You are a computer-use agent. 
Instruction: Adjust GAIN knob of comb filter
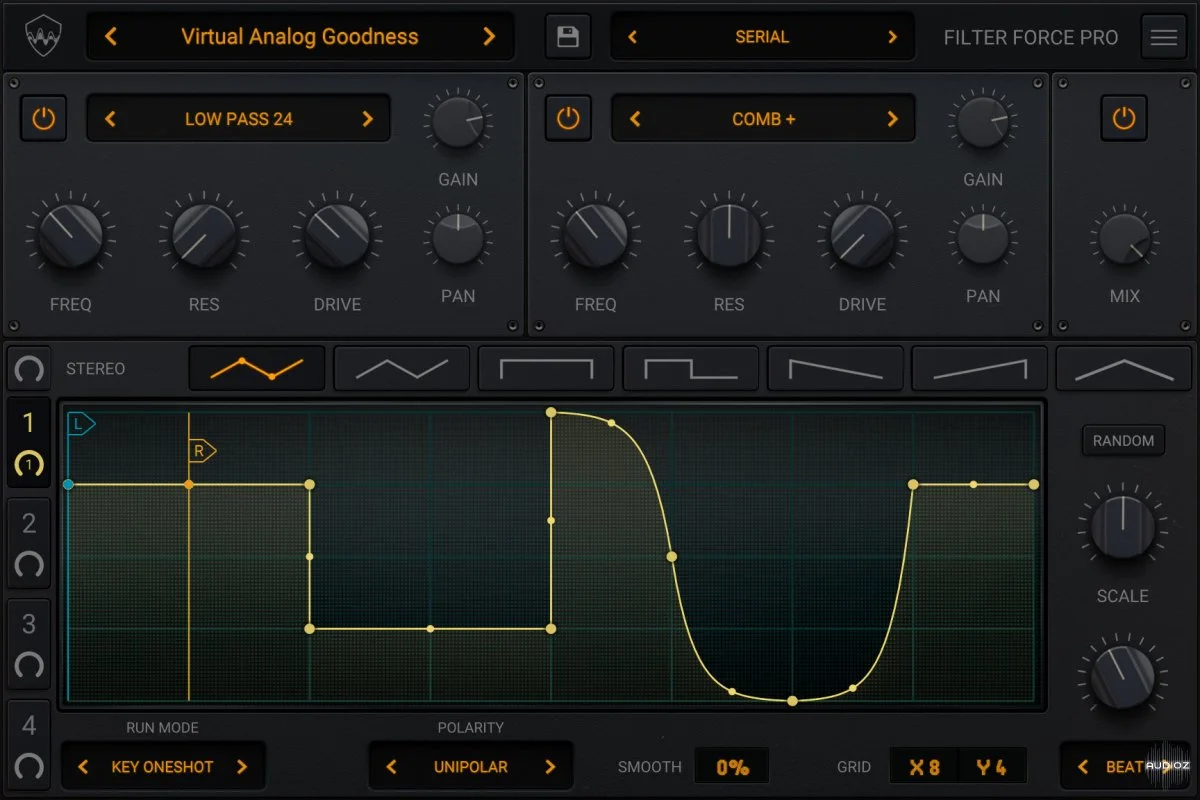point(983,122)
